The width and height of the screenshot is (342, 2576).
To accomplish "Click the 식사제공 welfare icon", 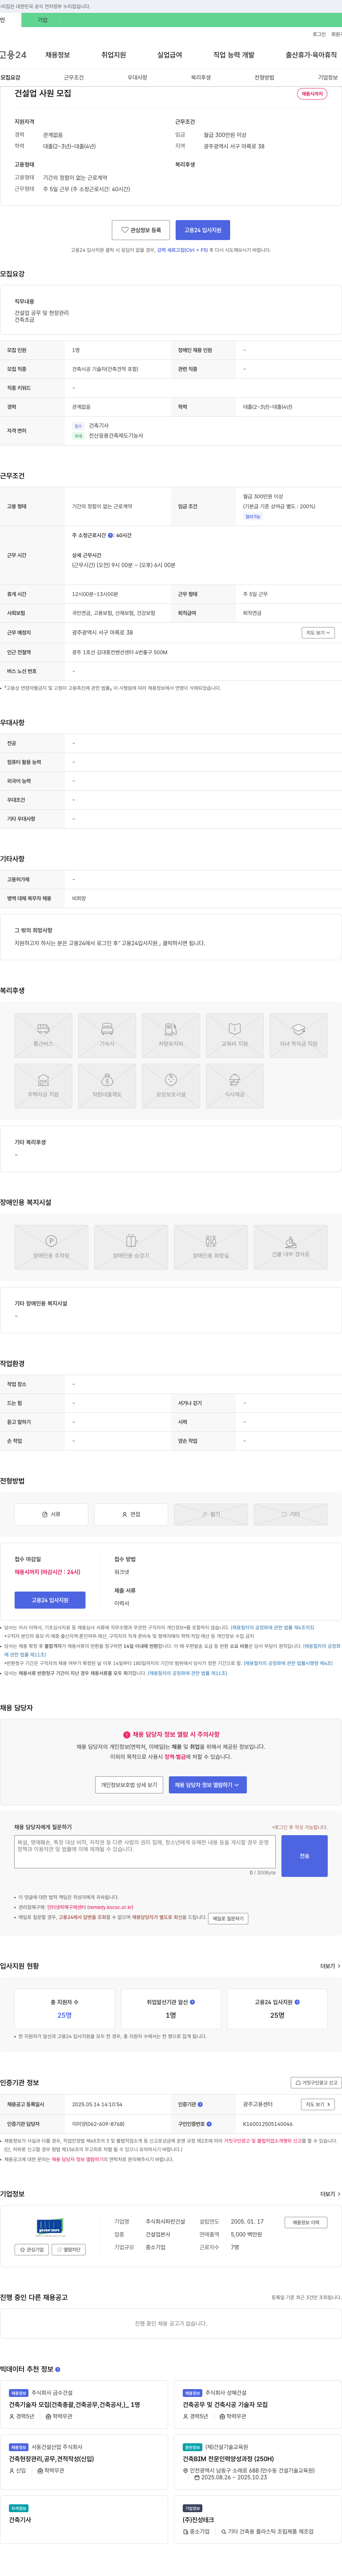I will pos(235,1086).
